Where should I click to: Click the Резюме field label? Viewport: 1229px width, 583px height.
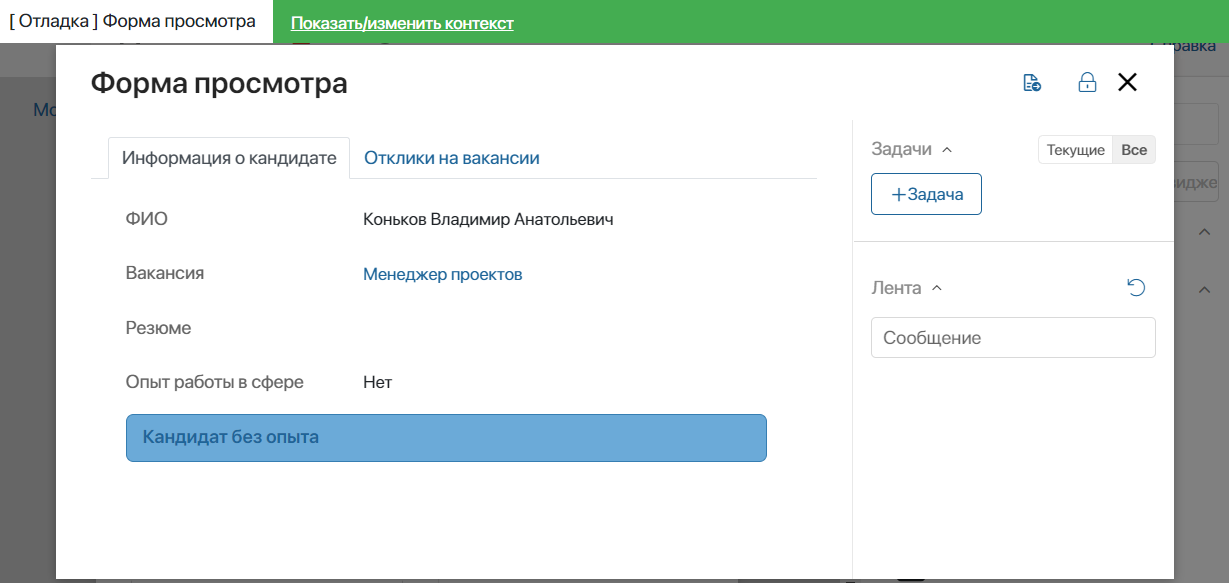(158, 328)
